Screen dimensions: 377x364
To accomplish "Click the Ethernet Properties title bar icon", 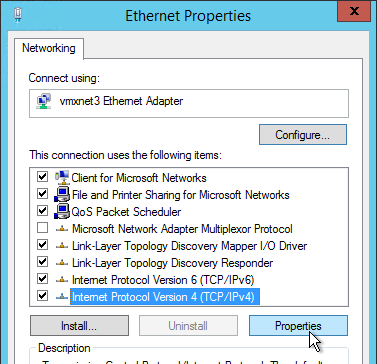I will coord(19,15).
